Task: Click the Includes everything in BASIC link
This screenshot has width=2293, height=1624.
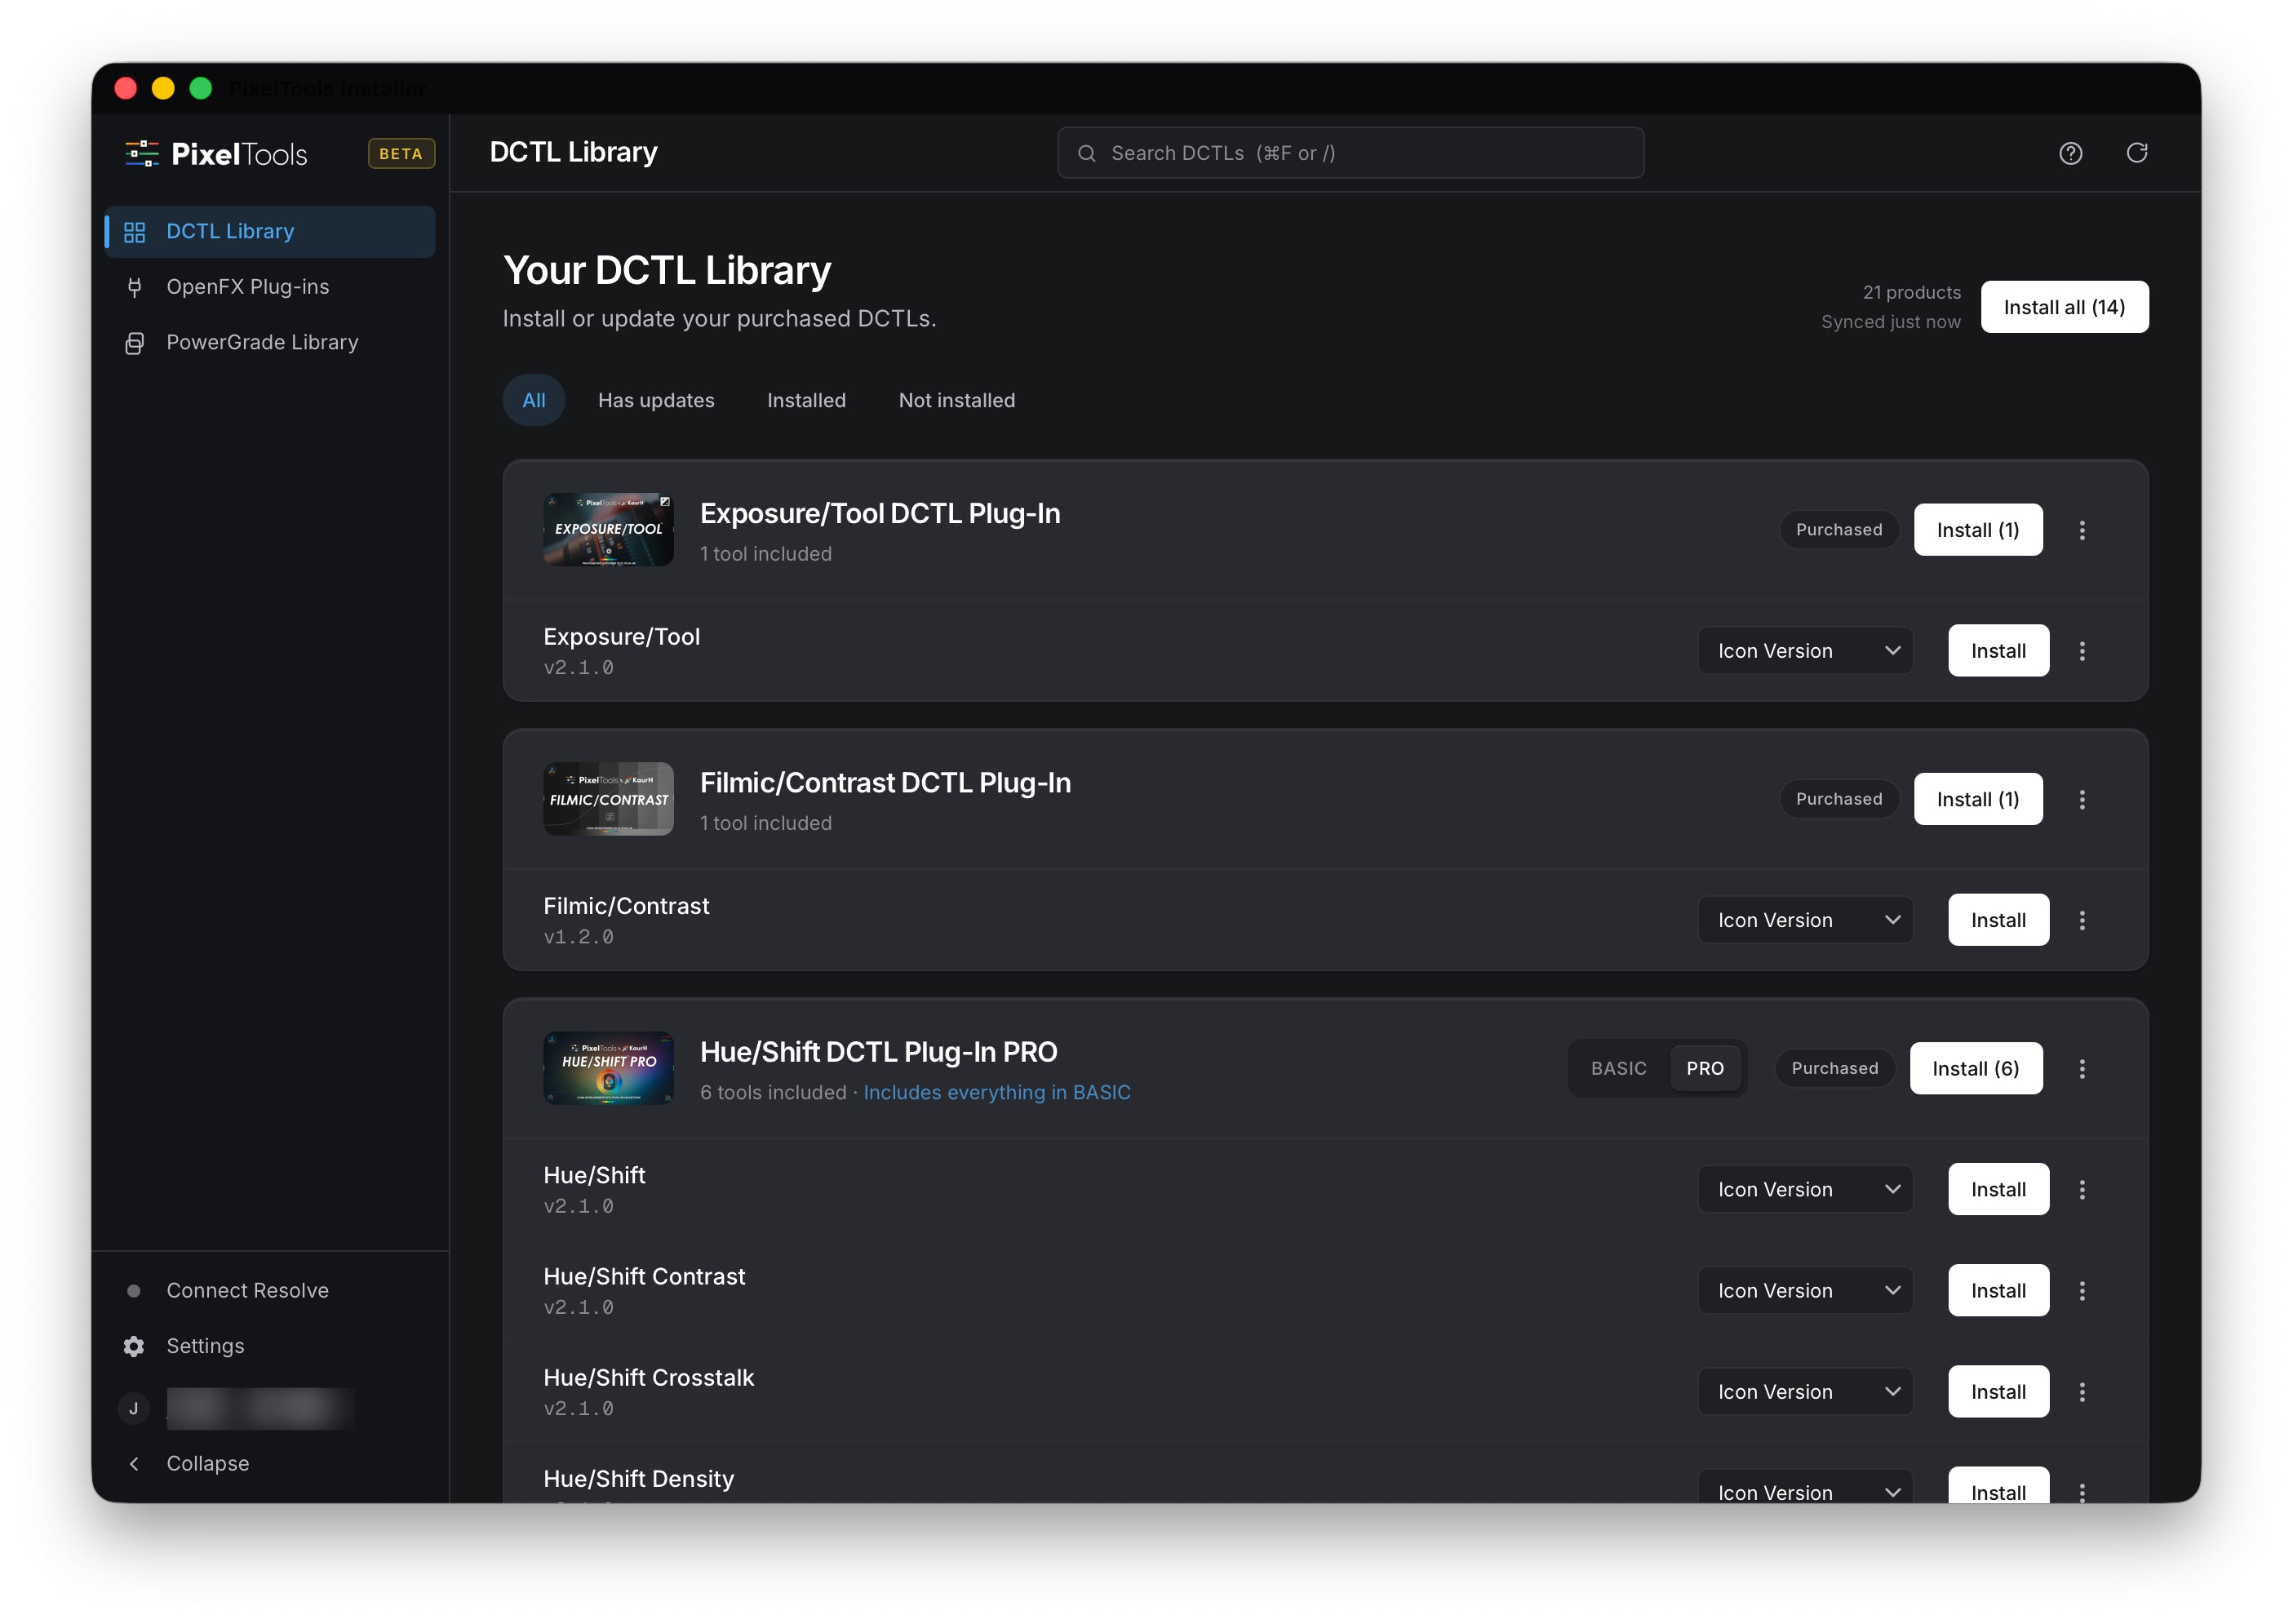Action: coord(996,1092)
